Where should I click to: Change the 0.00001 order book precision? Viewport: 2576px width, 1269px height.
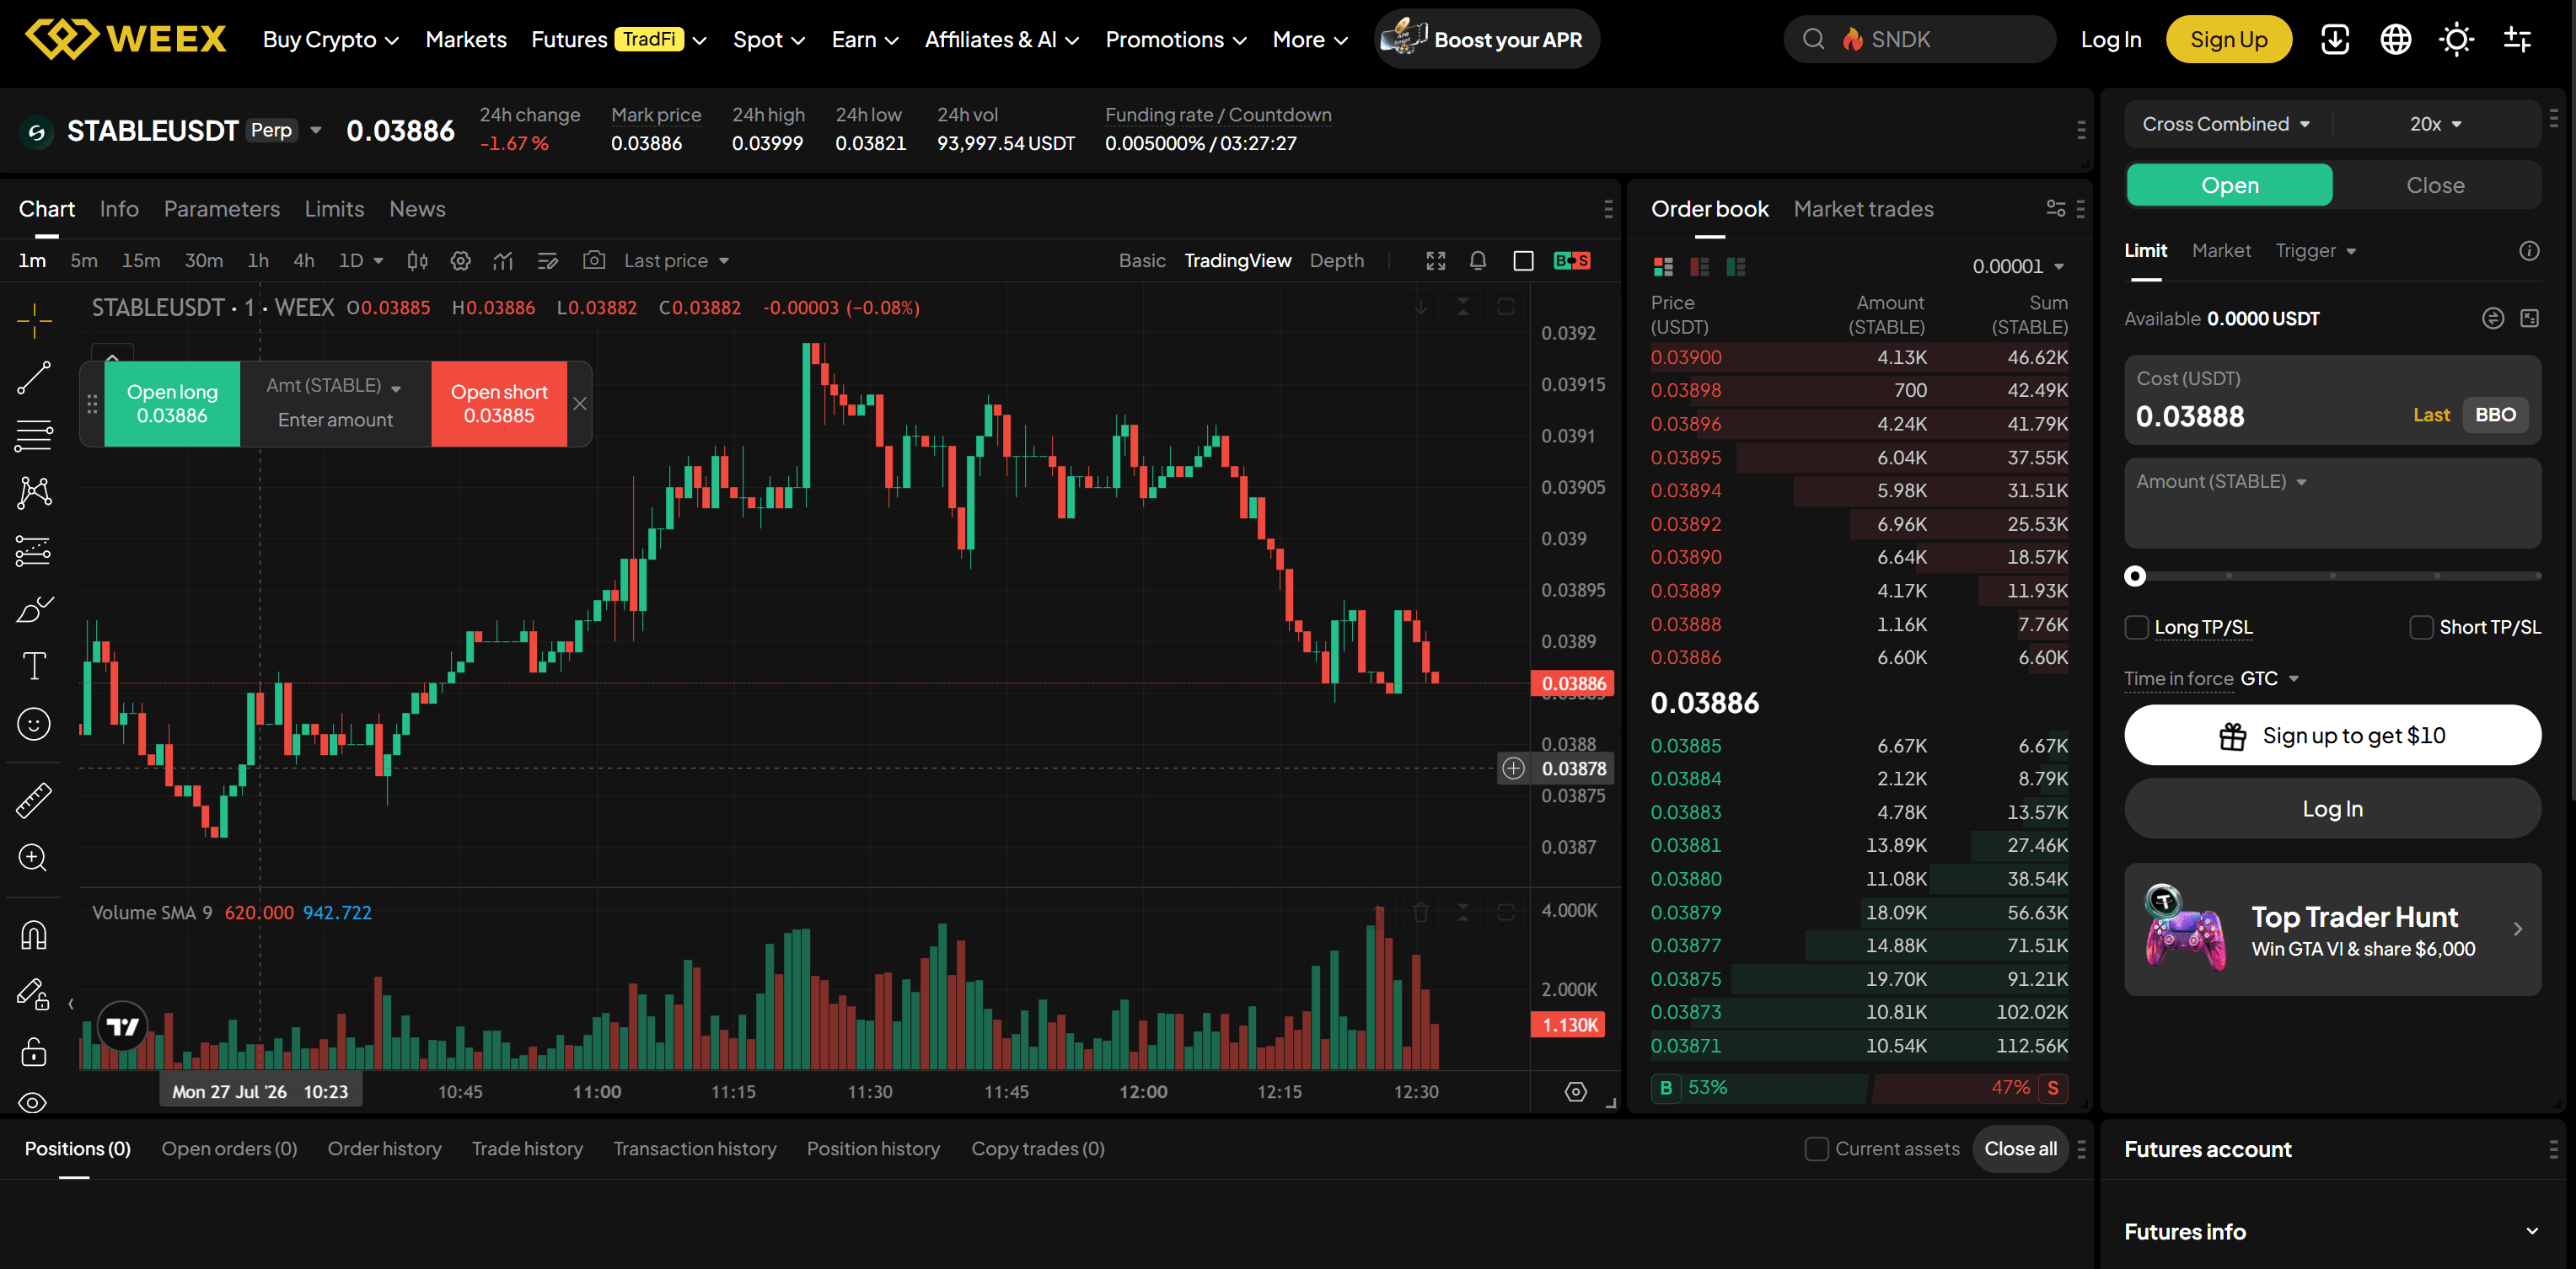[x=2018, y=266]
